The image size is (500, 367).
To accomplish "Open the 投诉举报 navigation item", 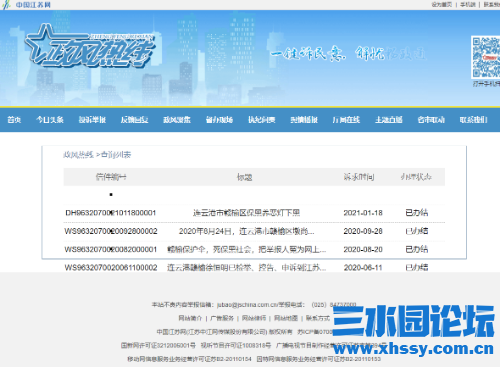I will point(92,120).
